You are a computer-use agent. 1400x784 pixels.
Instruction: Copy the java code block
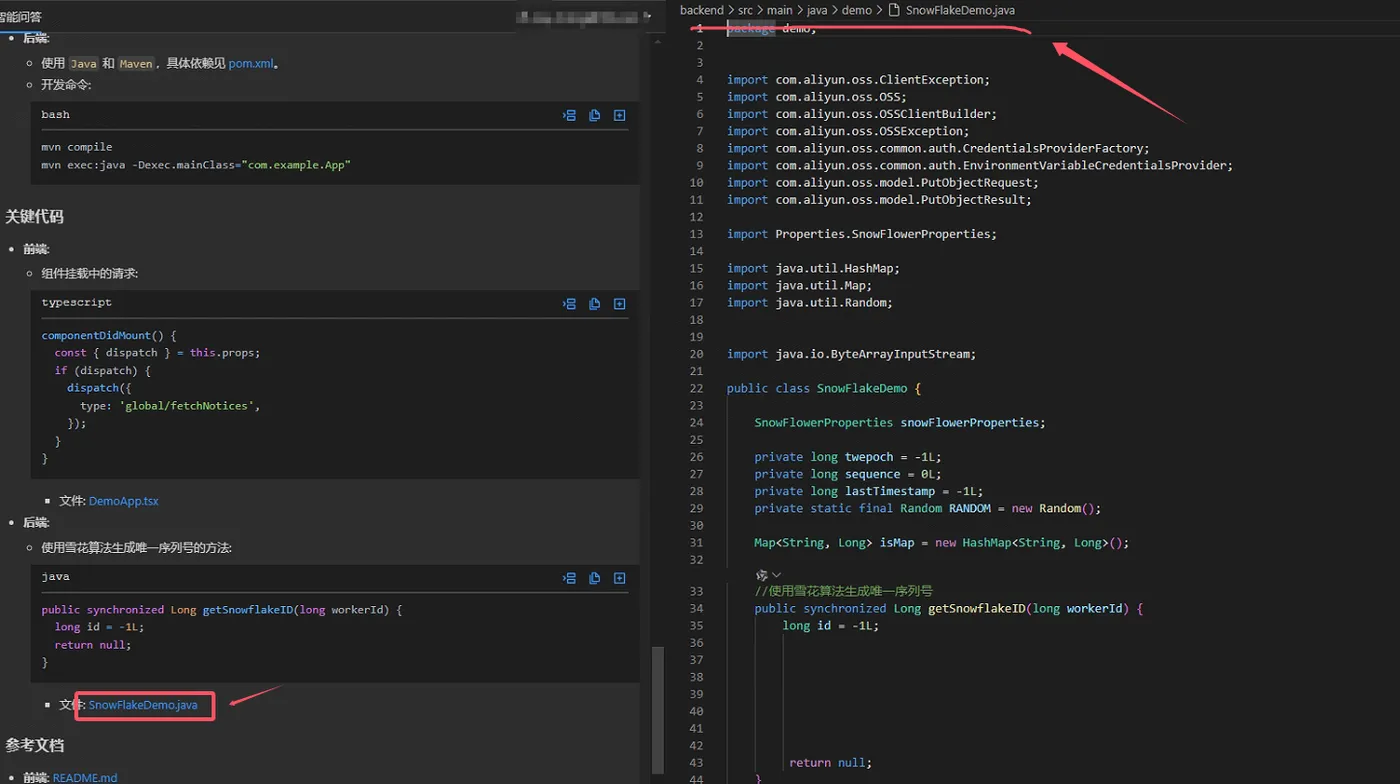tap(594, 577)
